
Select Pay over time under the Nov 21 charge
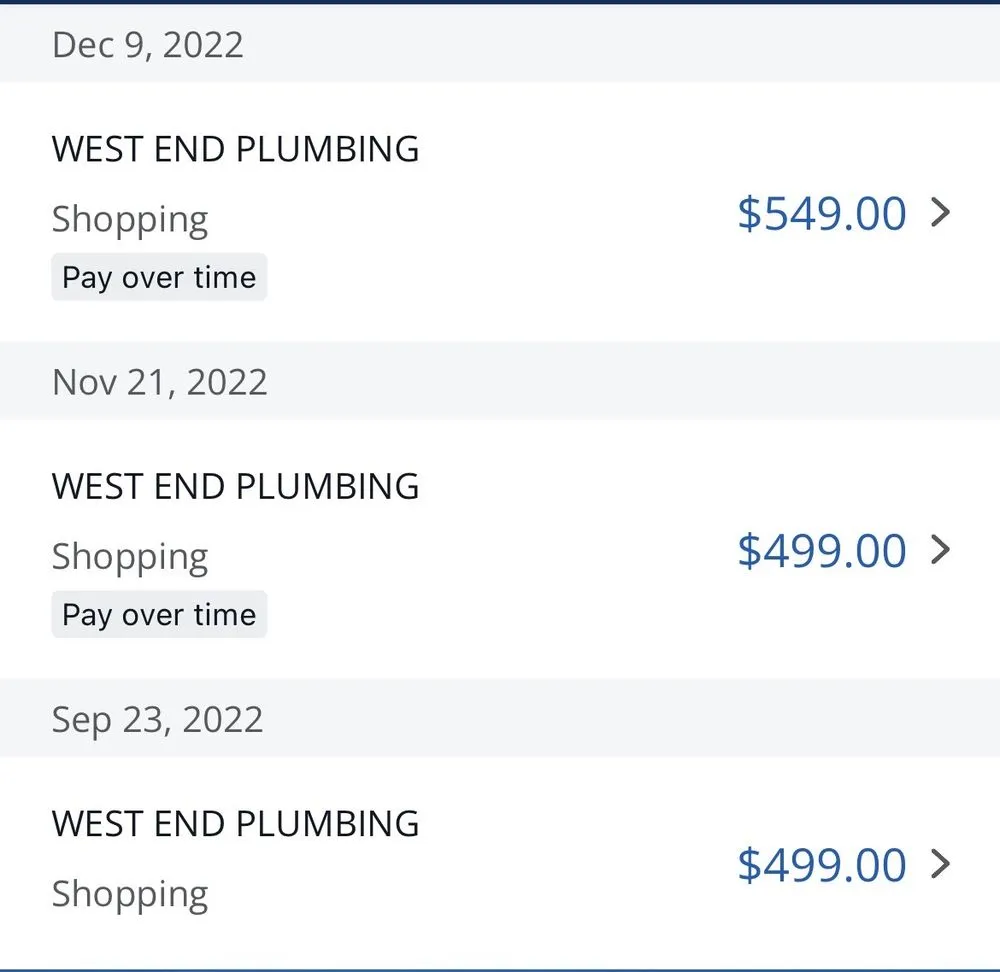tap(159, 614)
